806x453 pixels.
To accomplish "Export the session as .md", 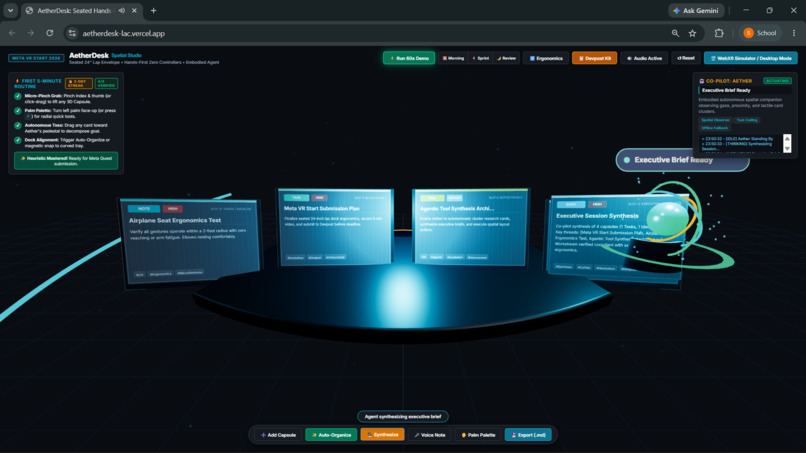I will click(528, 435).
